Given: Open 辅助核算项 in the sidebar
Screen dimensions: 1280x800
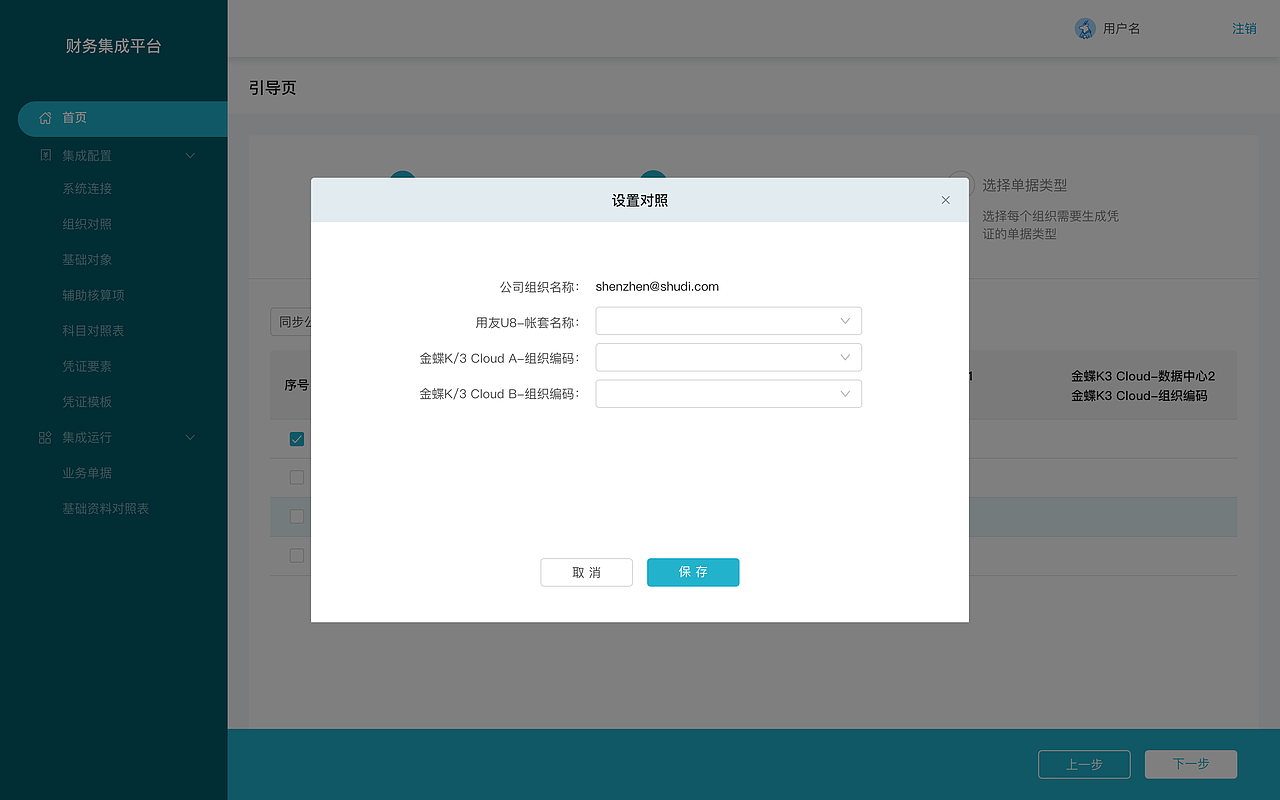Looking at the screenshot, I should pyautogui.click(x=93, y=295).
